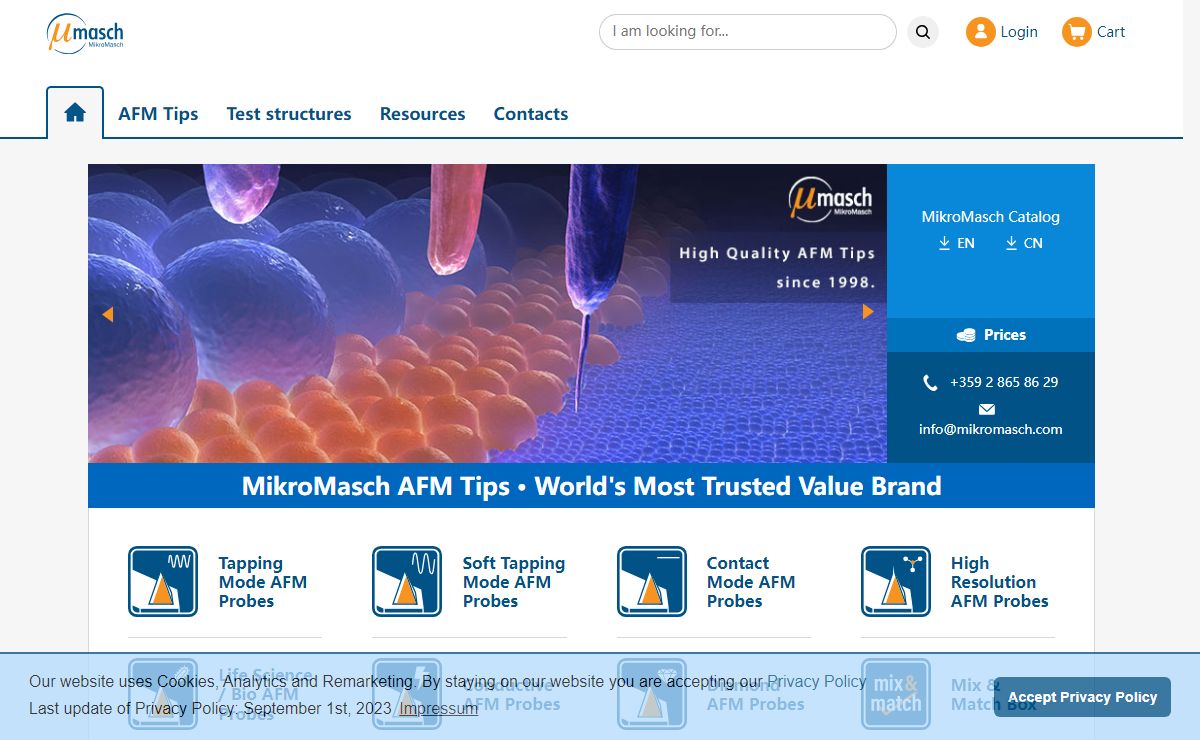
Task: Open the Resources menu
Action: (x=422, y=114)
